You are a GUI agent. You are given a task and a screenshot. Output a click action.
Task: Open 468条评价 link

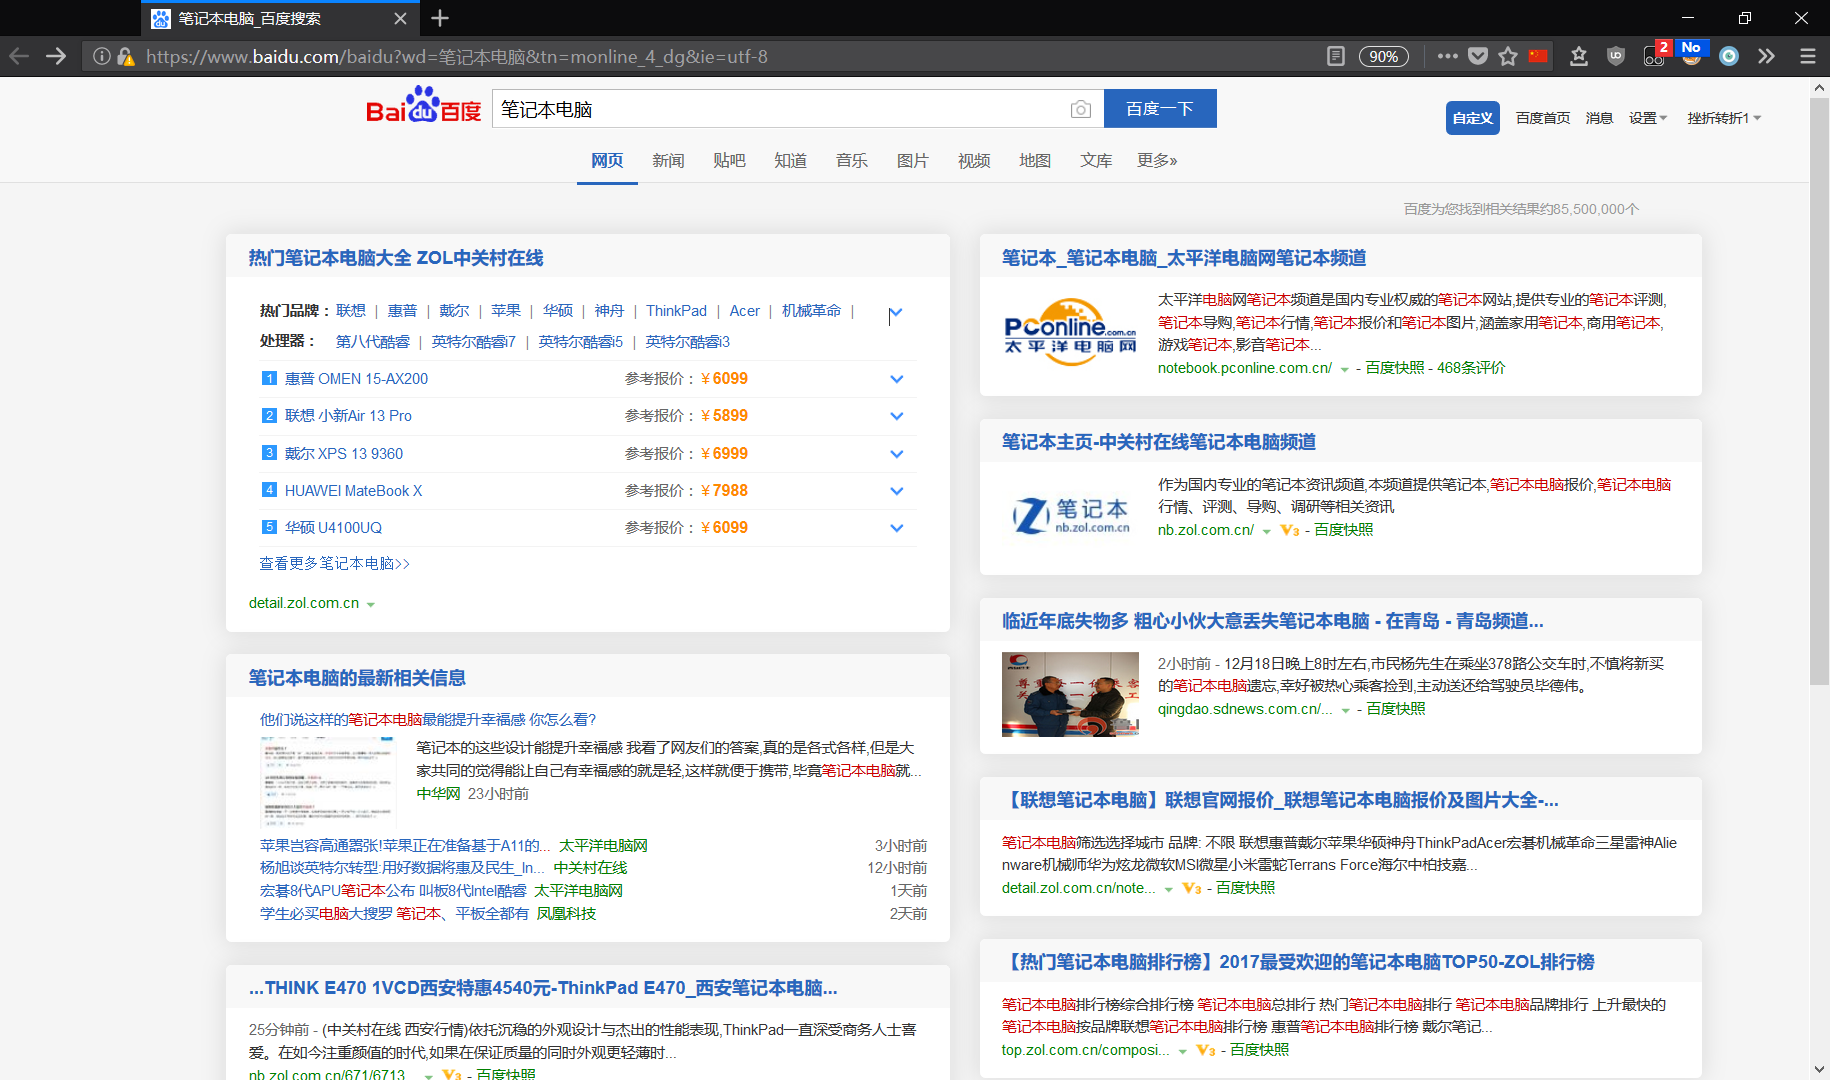(1471, 368)
